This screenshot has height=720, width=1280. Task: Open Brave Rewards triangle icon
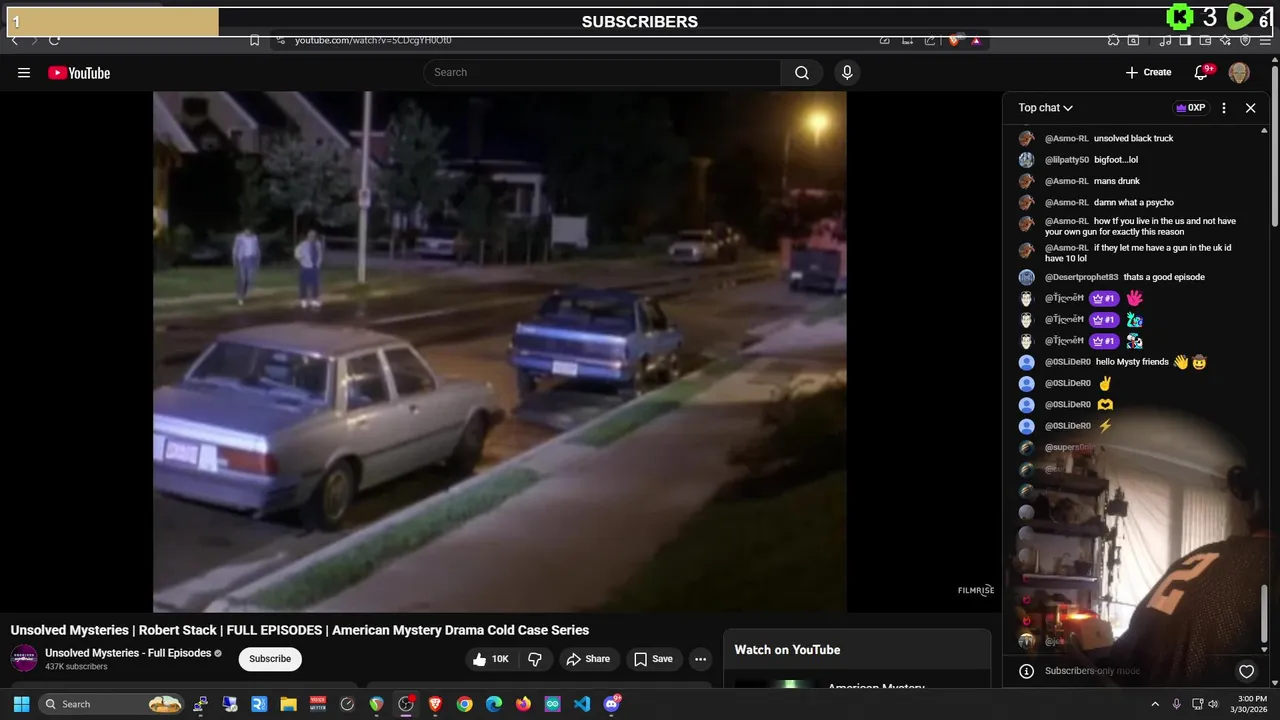click(x=975, y=40)
